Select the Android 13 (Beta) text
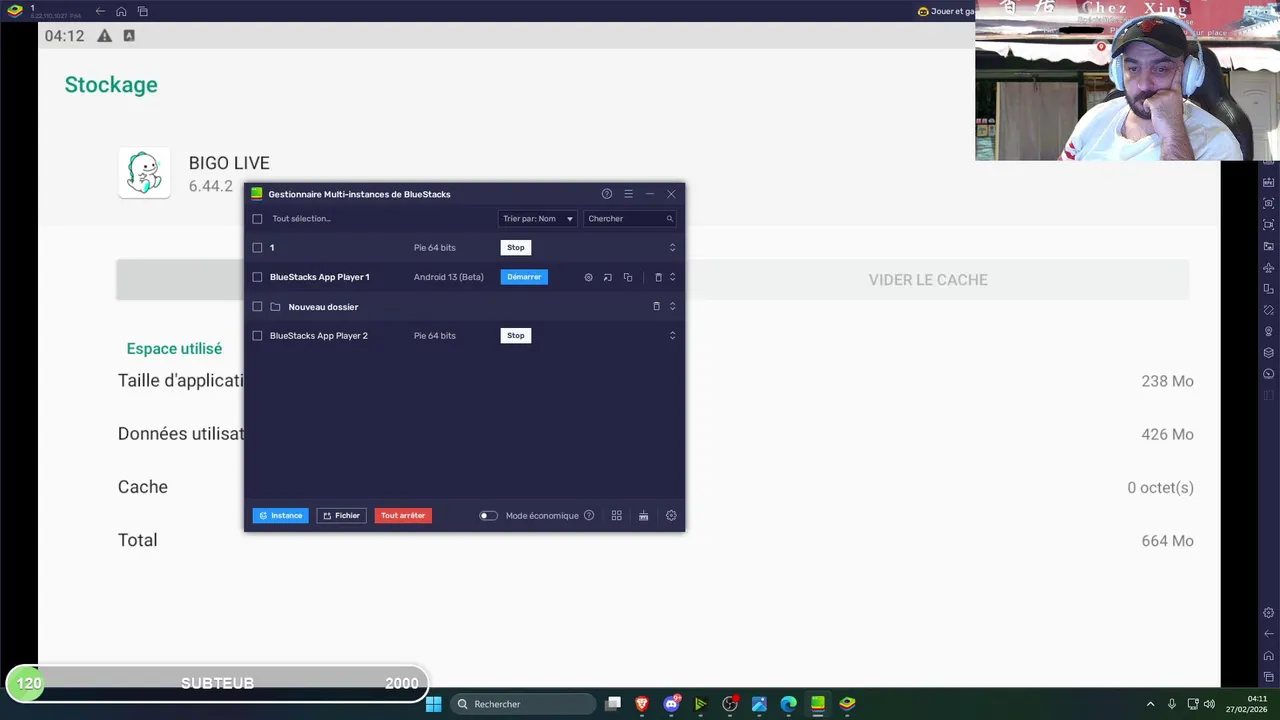The height and width of the screenshot is (720, 1280). pyautogui.click(x=448, y=277)
